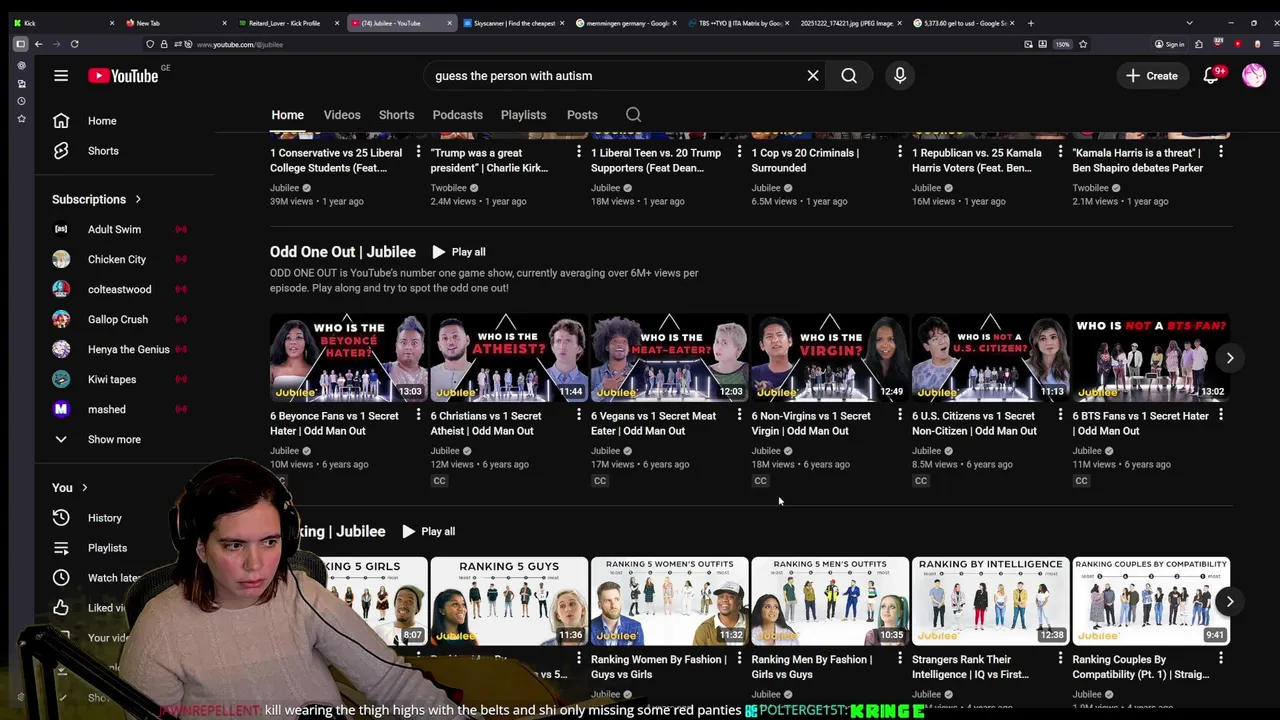Open Shorts from the sidebar
The image size is (1280, 720).
(102, 151)
